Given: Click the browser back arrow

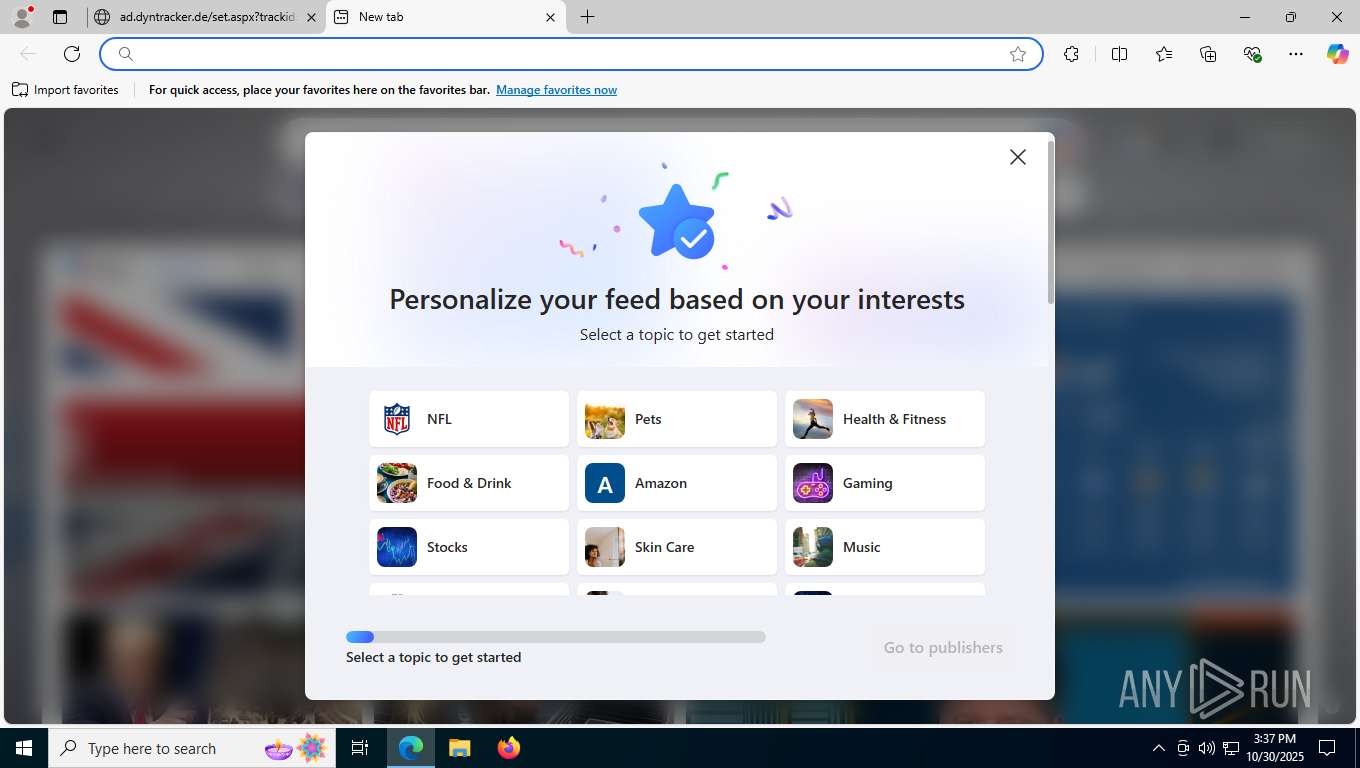Looking at the screenshot, I should tap(28, 54).
